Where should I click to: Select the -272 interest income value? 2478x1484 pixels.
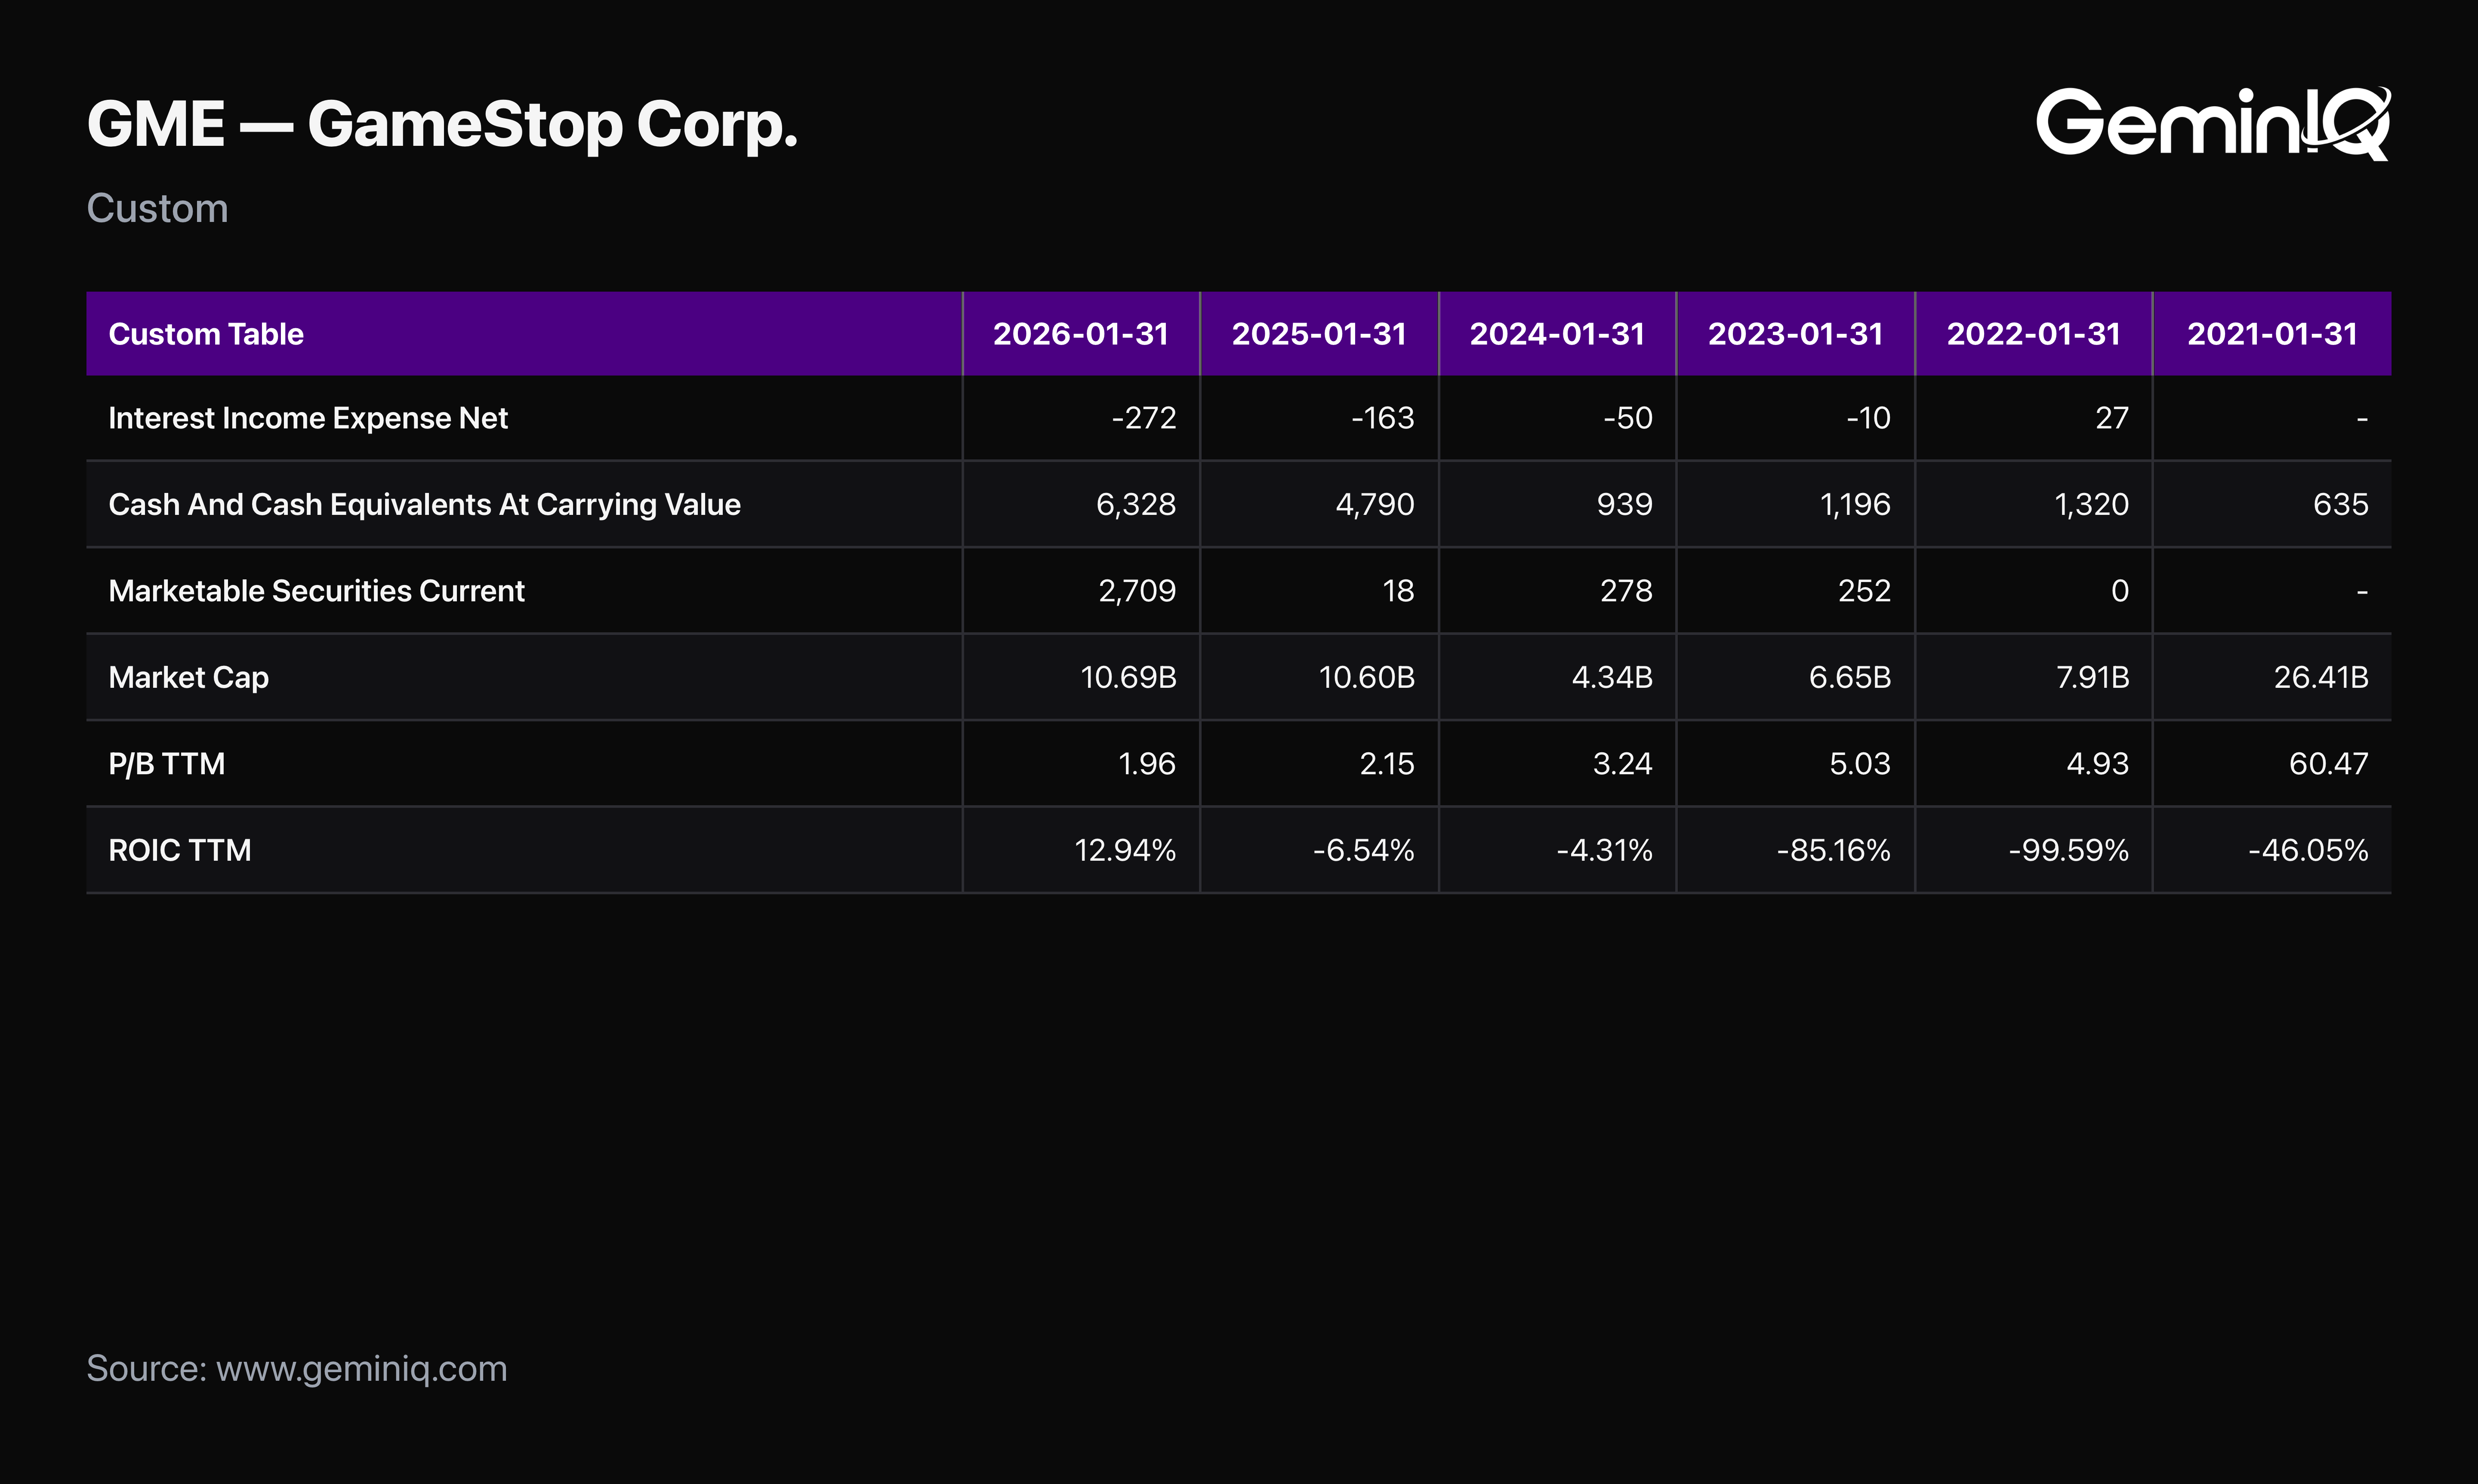click(1144, 418)
